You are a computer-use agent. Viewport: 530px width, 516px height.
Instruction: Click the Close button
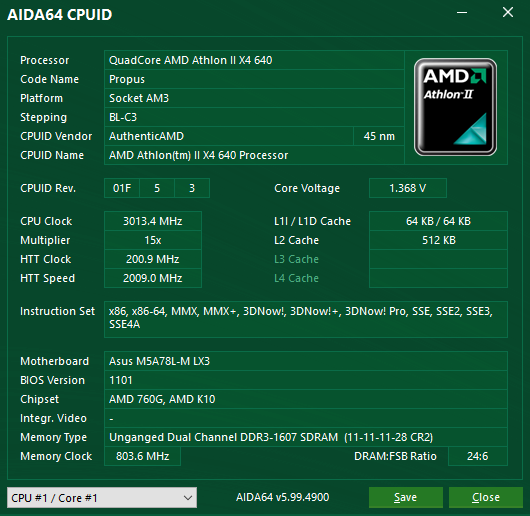tap(486, 497)
